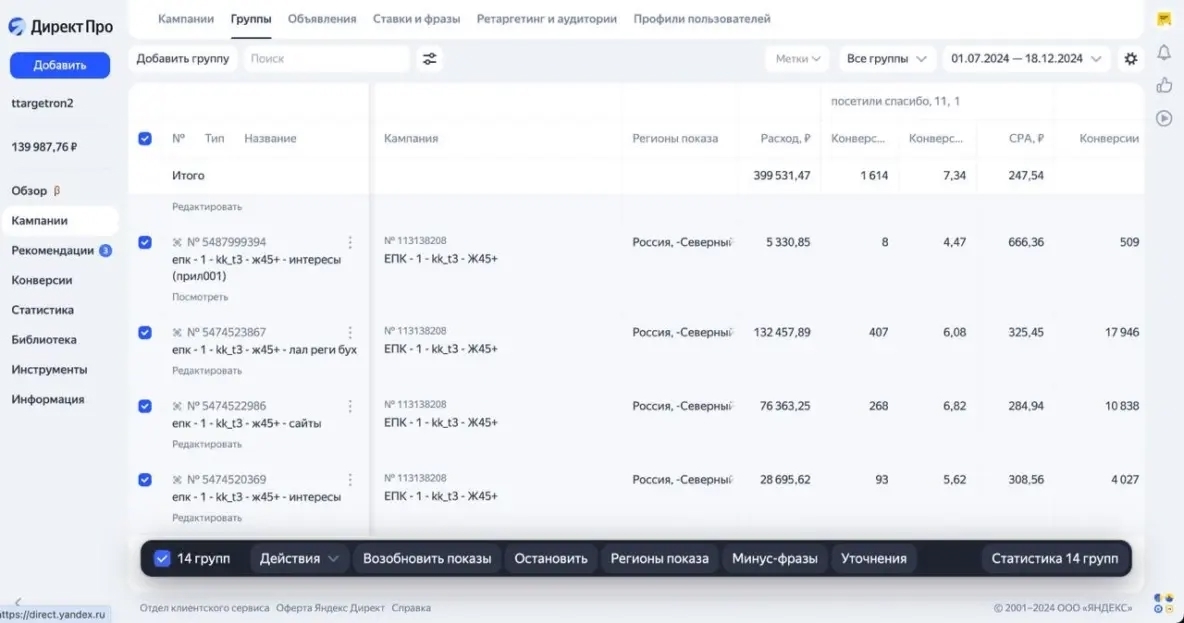This screenshot has width=1184, height=623.
Task: Open three-dot menu for group 5487999394
Action: pyautogui.click(x=350, y=242)
